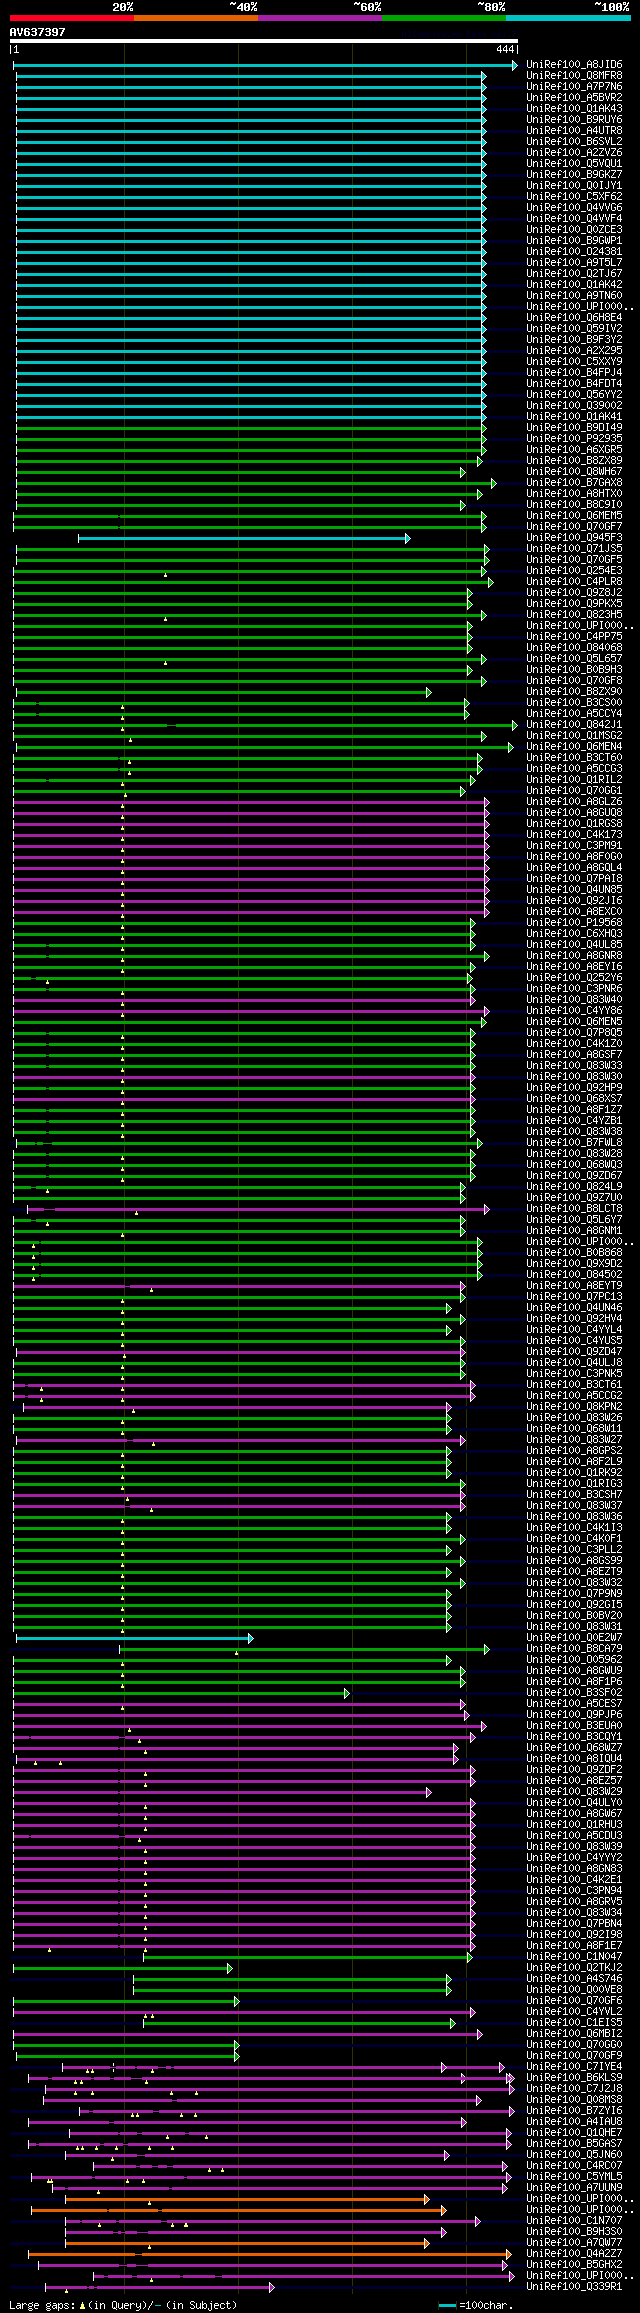
Task: Select hit UniRef100_B3SF02
Action: click(x=574, y=1693)
